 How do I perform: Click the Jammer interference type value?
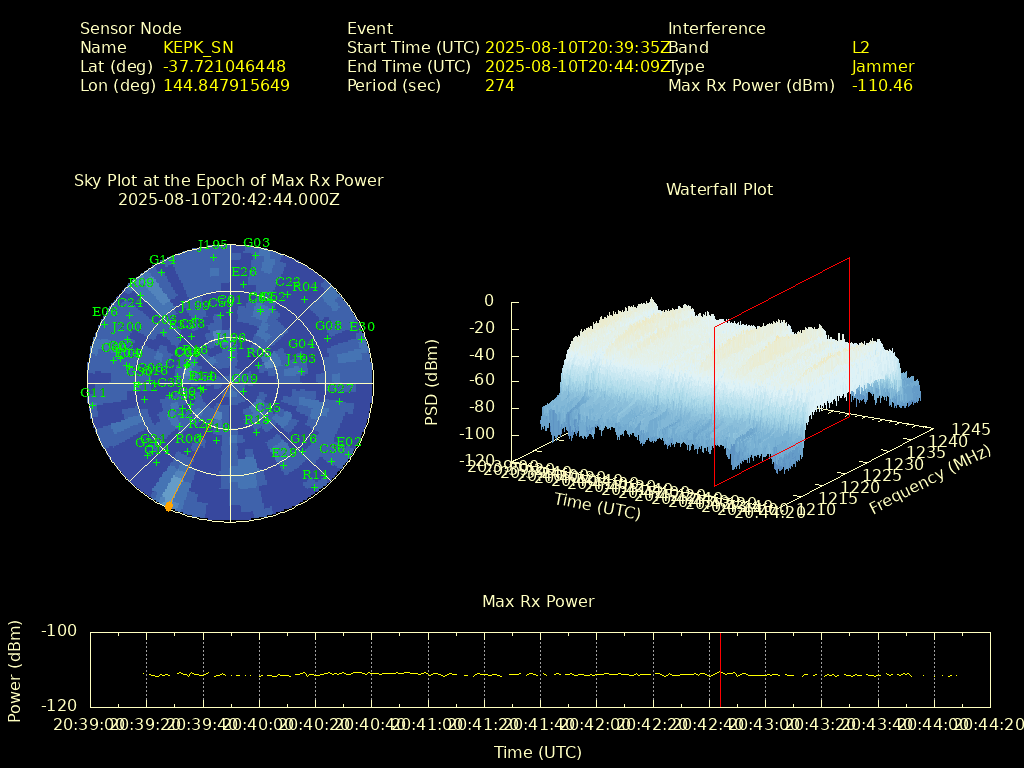[882, 67]
